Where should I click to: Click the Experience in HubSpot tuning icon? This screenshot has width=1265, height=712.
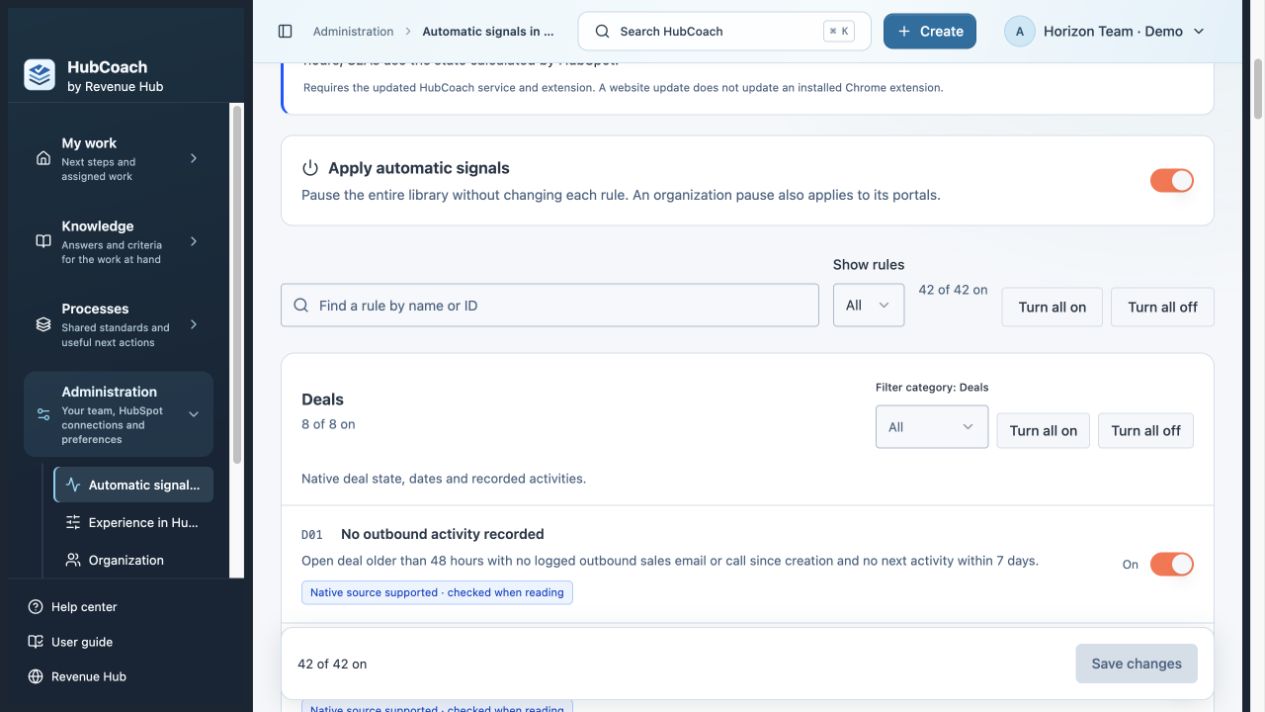(73, 522)
